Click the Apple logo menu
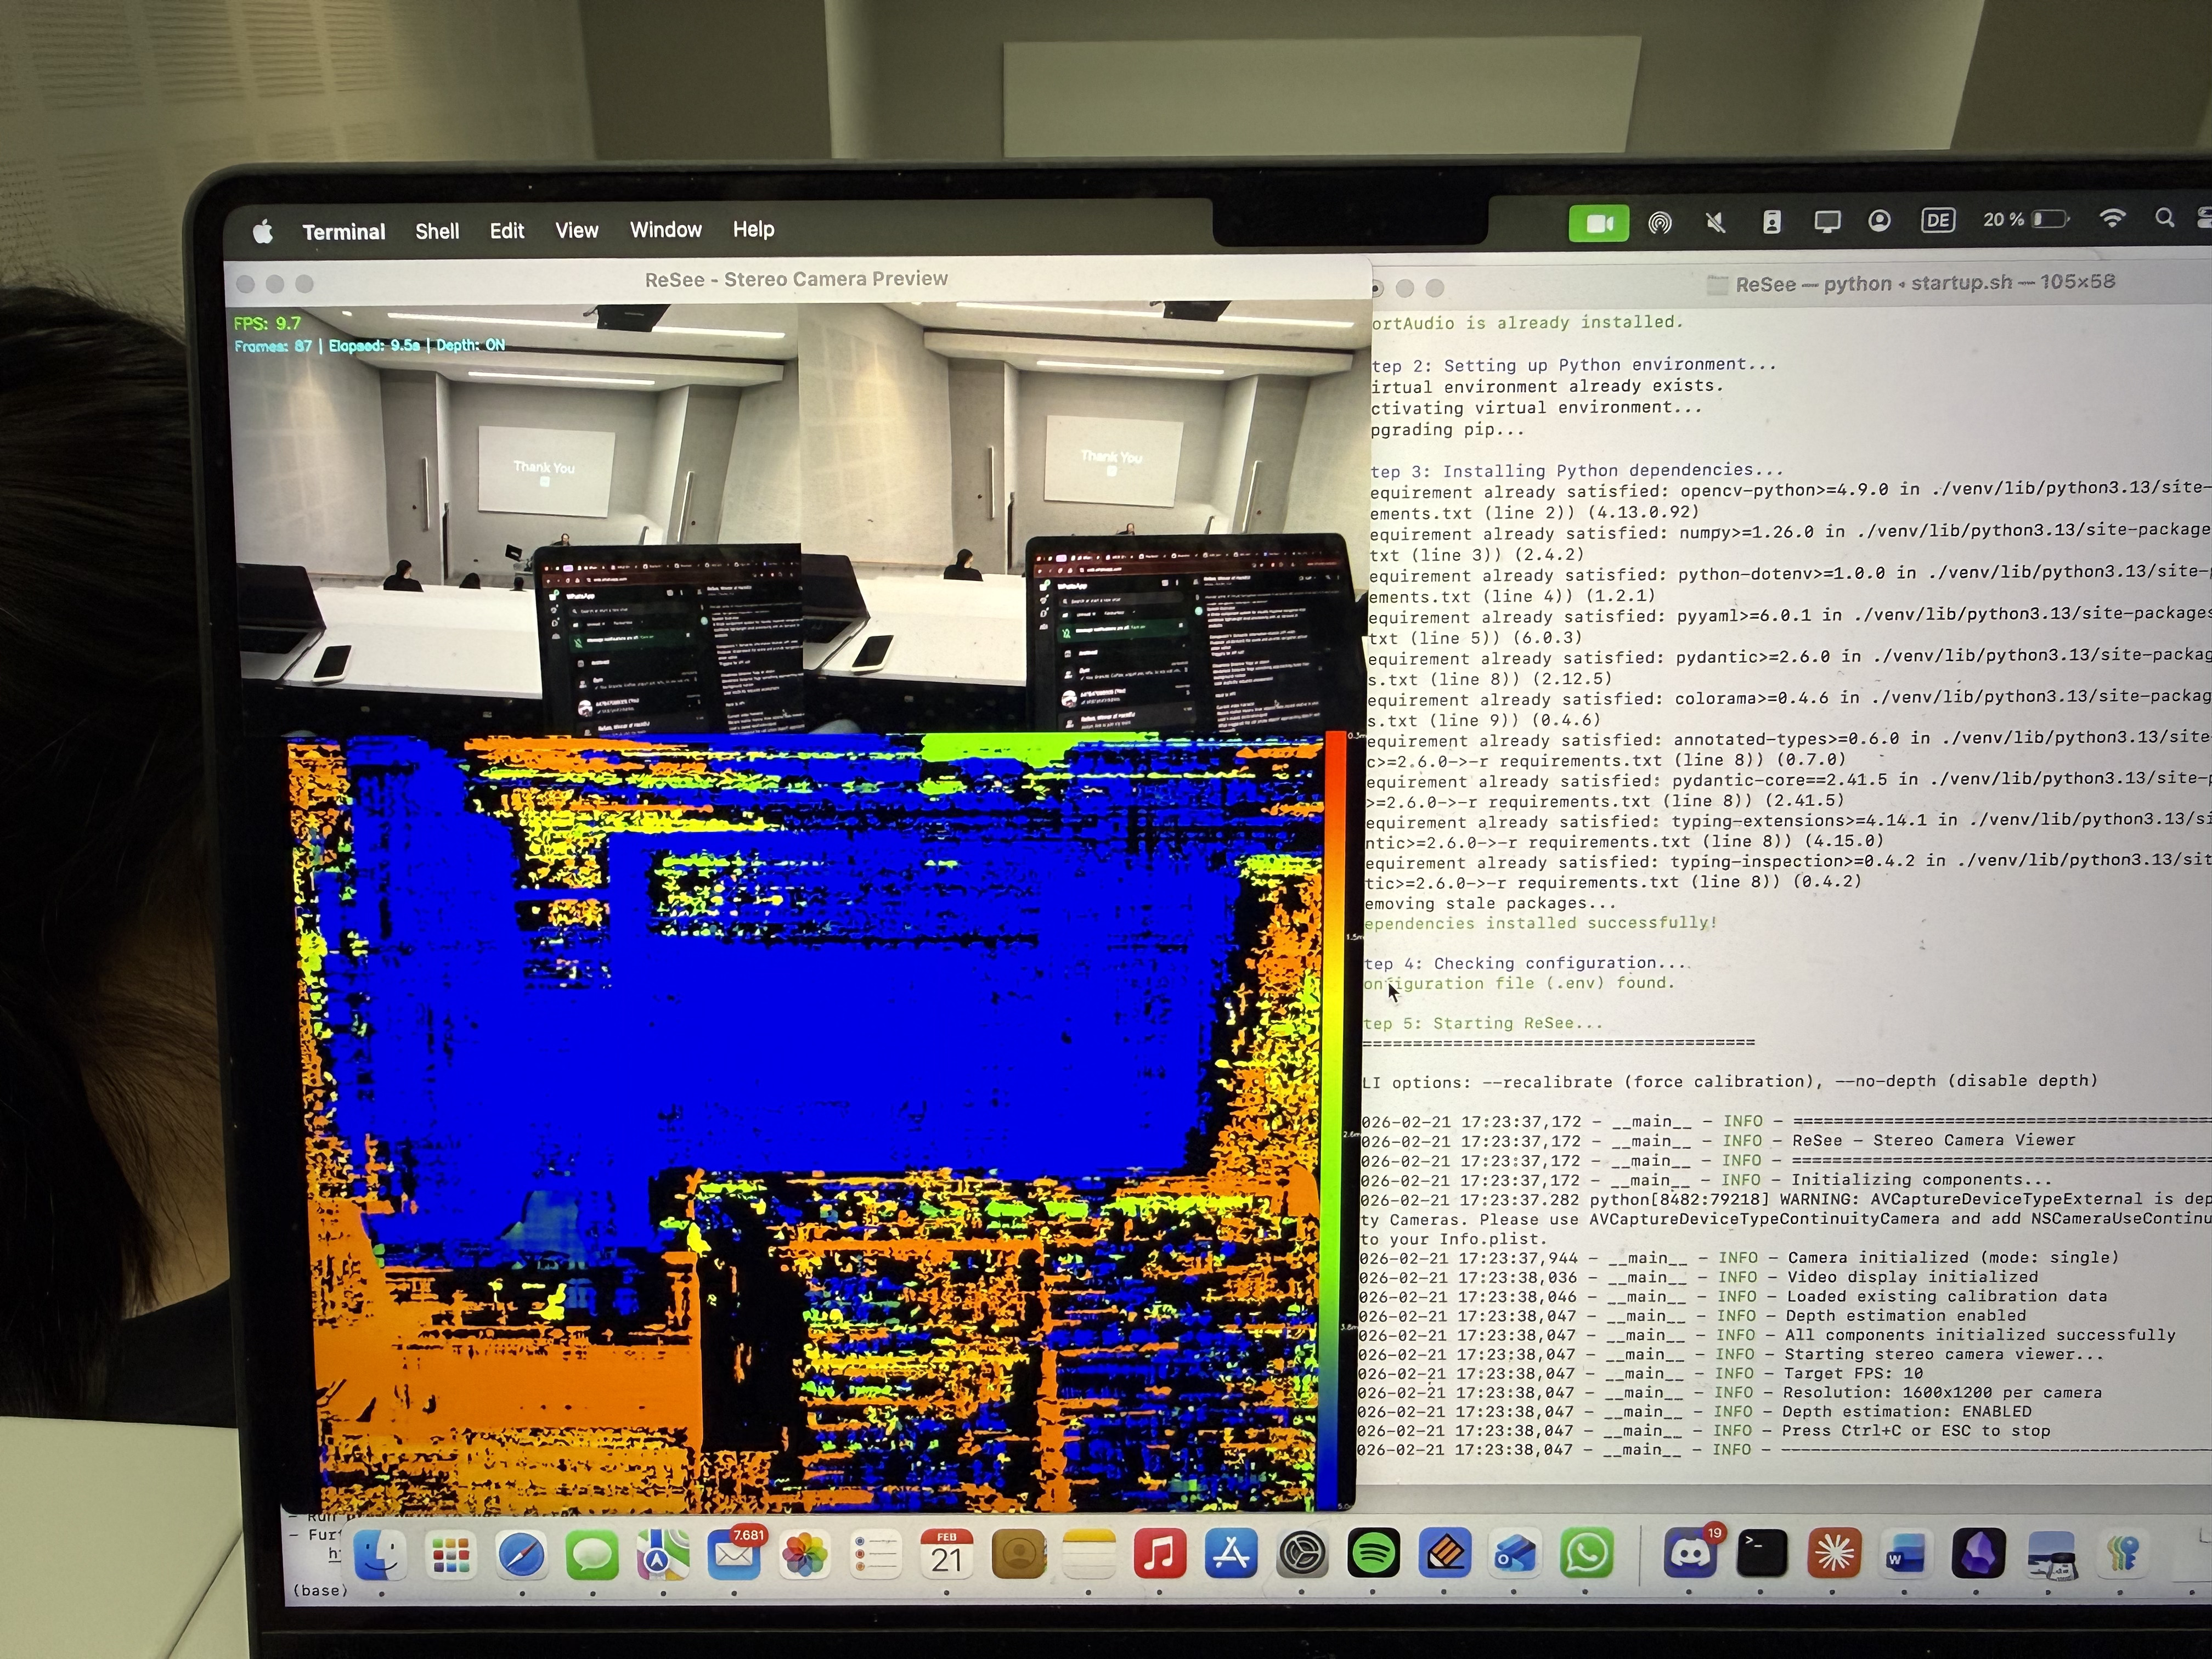 pyautogui.click(x=263, y=232)
